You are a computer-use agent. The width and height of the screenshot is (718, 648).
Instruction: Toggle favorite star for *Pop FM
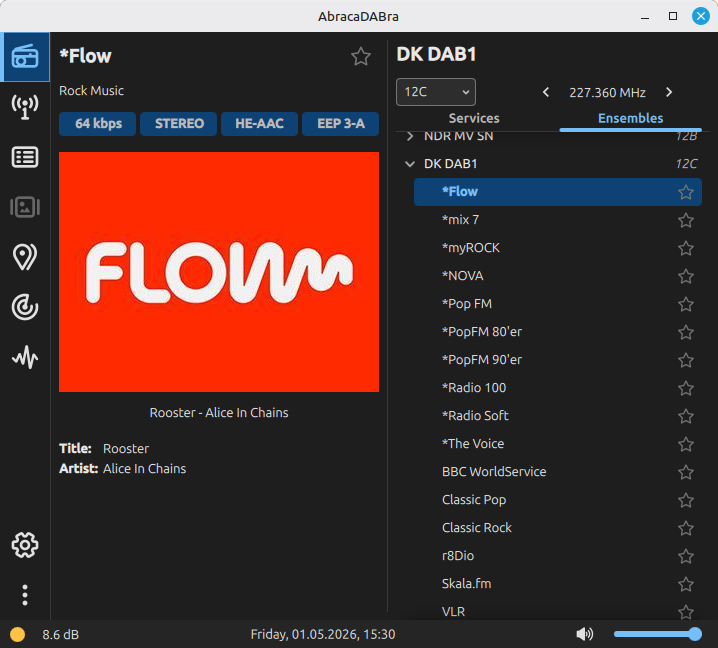pyautogui.click(x=685, y=304)
